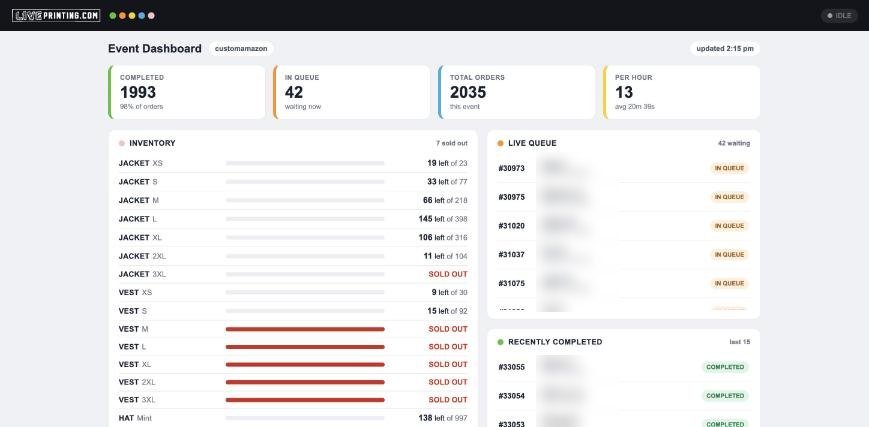This screenshot has height=427, width=869.
Task: Click the green dot in the header
Action: [x=113, y=16]
